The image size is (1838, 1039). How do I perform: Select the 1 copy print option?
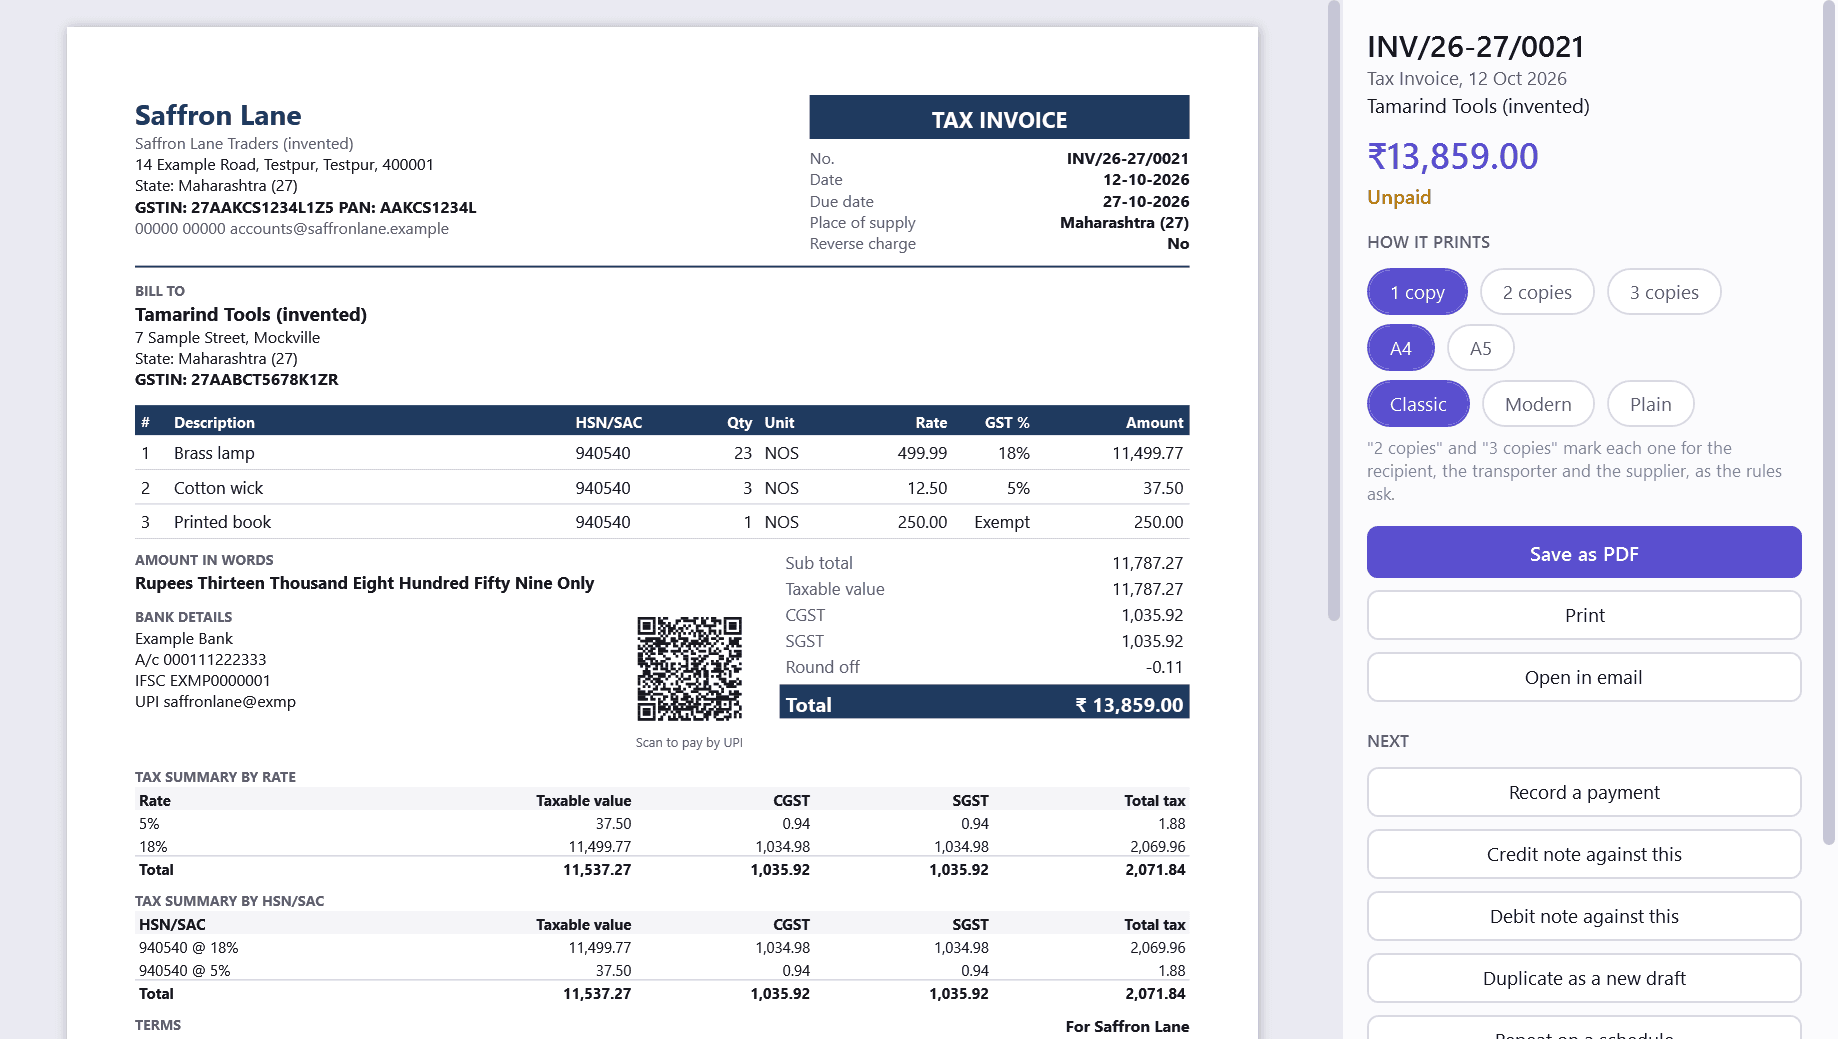[1417, 292]
